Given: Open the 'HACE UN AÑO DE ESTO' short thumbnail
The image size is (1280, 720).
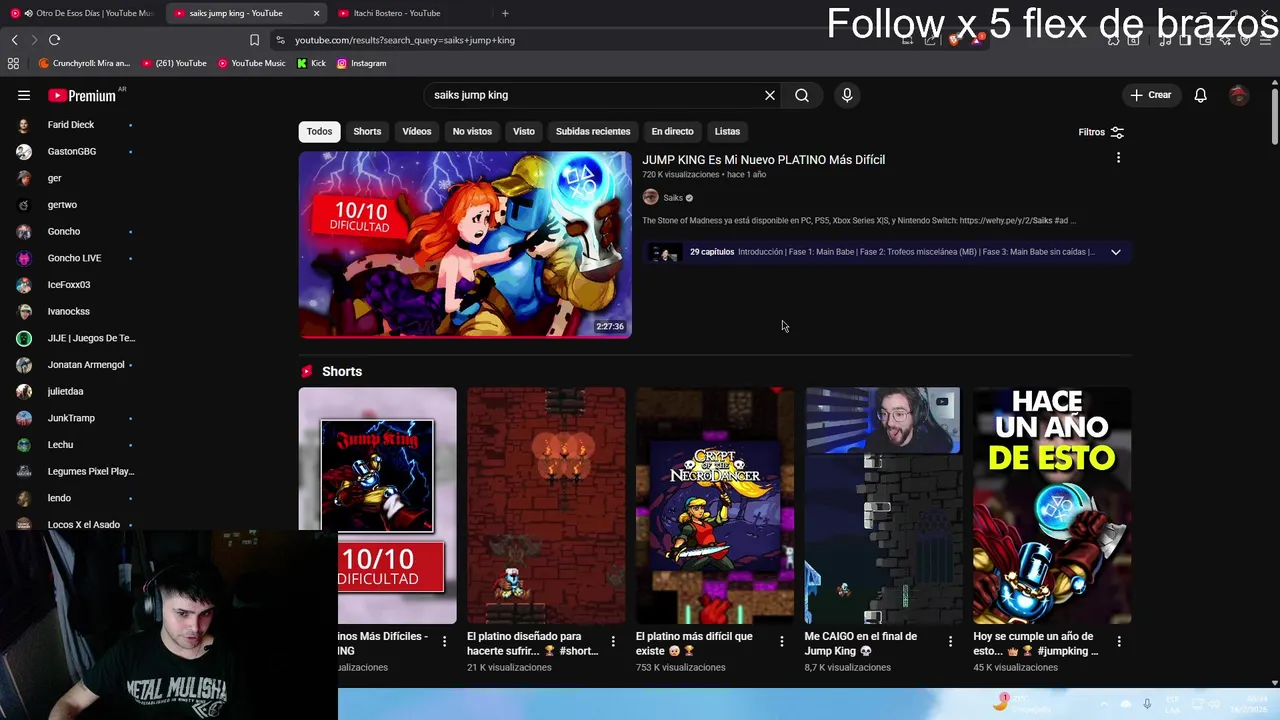Looking at the screenshot, I should [1052, 505].
